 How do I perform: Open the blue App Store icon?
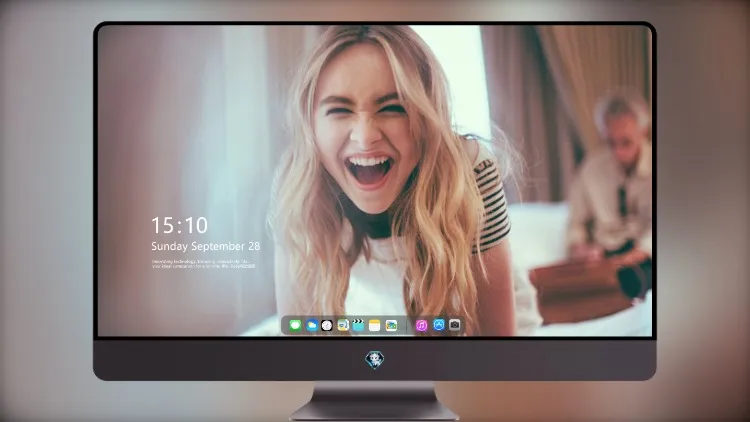tap(439, 325)
